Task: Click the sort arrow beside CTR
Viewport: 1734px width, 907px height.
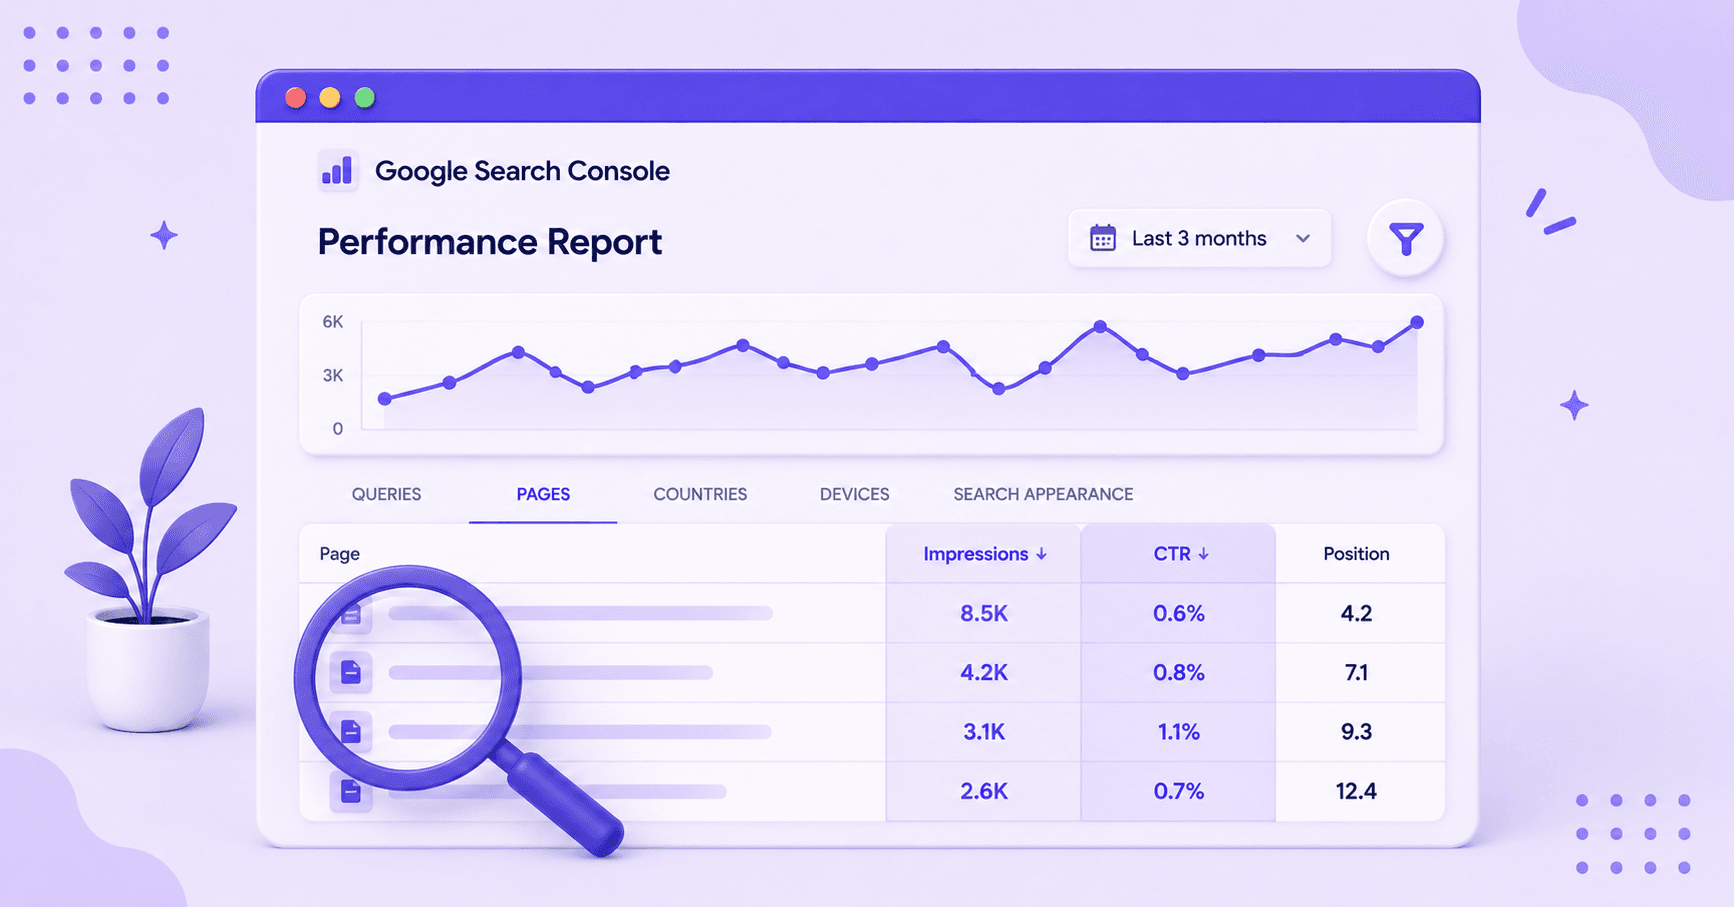Action: 1203,554
